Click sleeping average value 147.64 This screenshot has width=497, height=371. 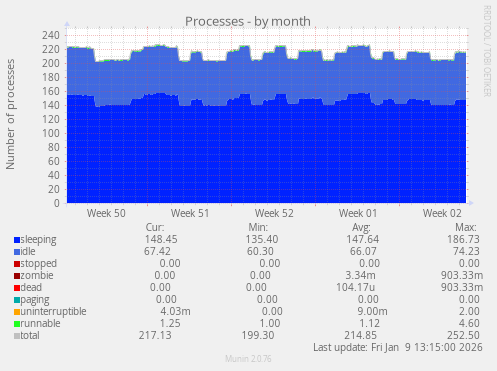click(x=362, y=239)
